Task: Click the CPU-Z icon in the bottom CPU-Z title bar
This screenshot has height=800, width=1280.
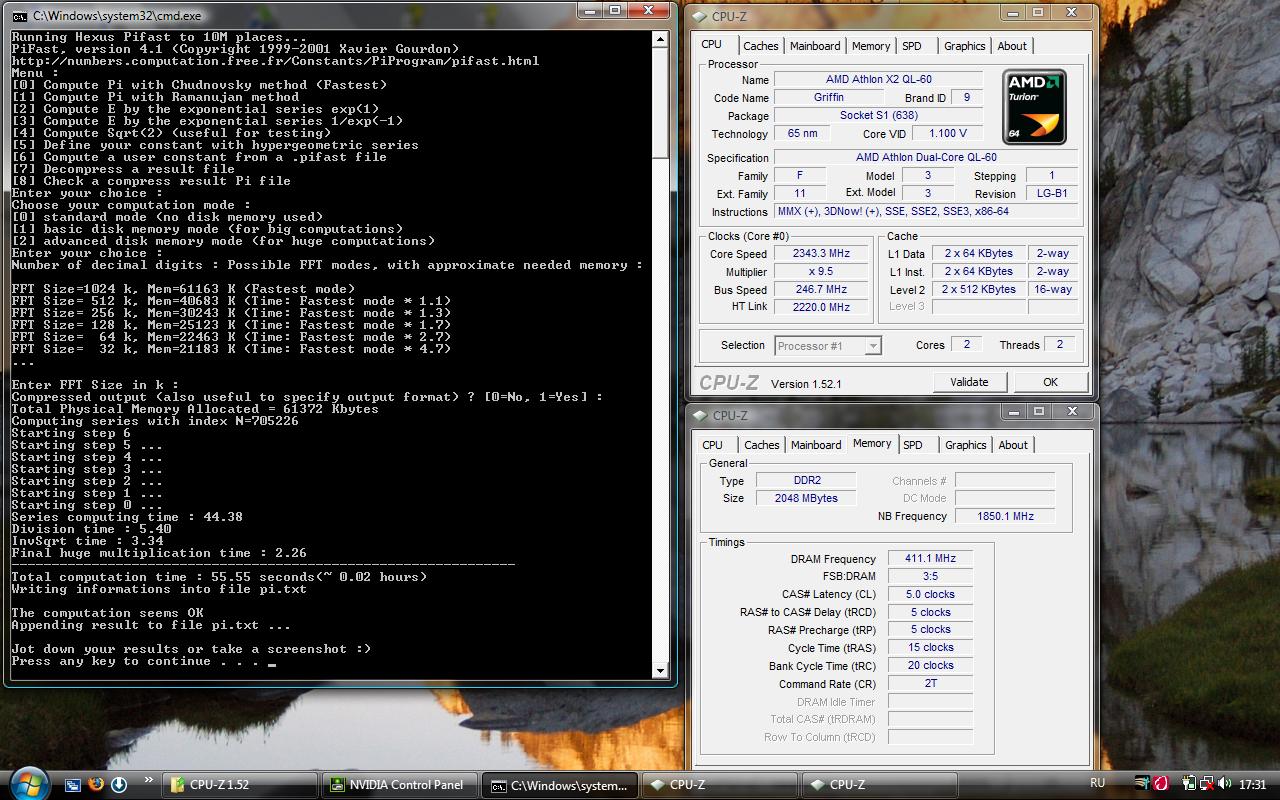Action: [699, 415]
